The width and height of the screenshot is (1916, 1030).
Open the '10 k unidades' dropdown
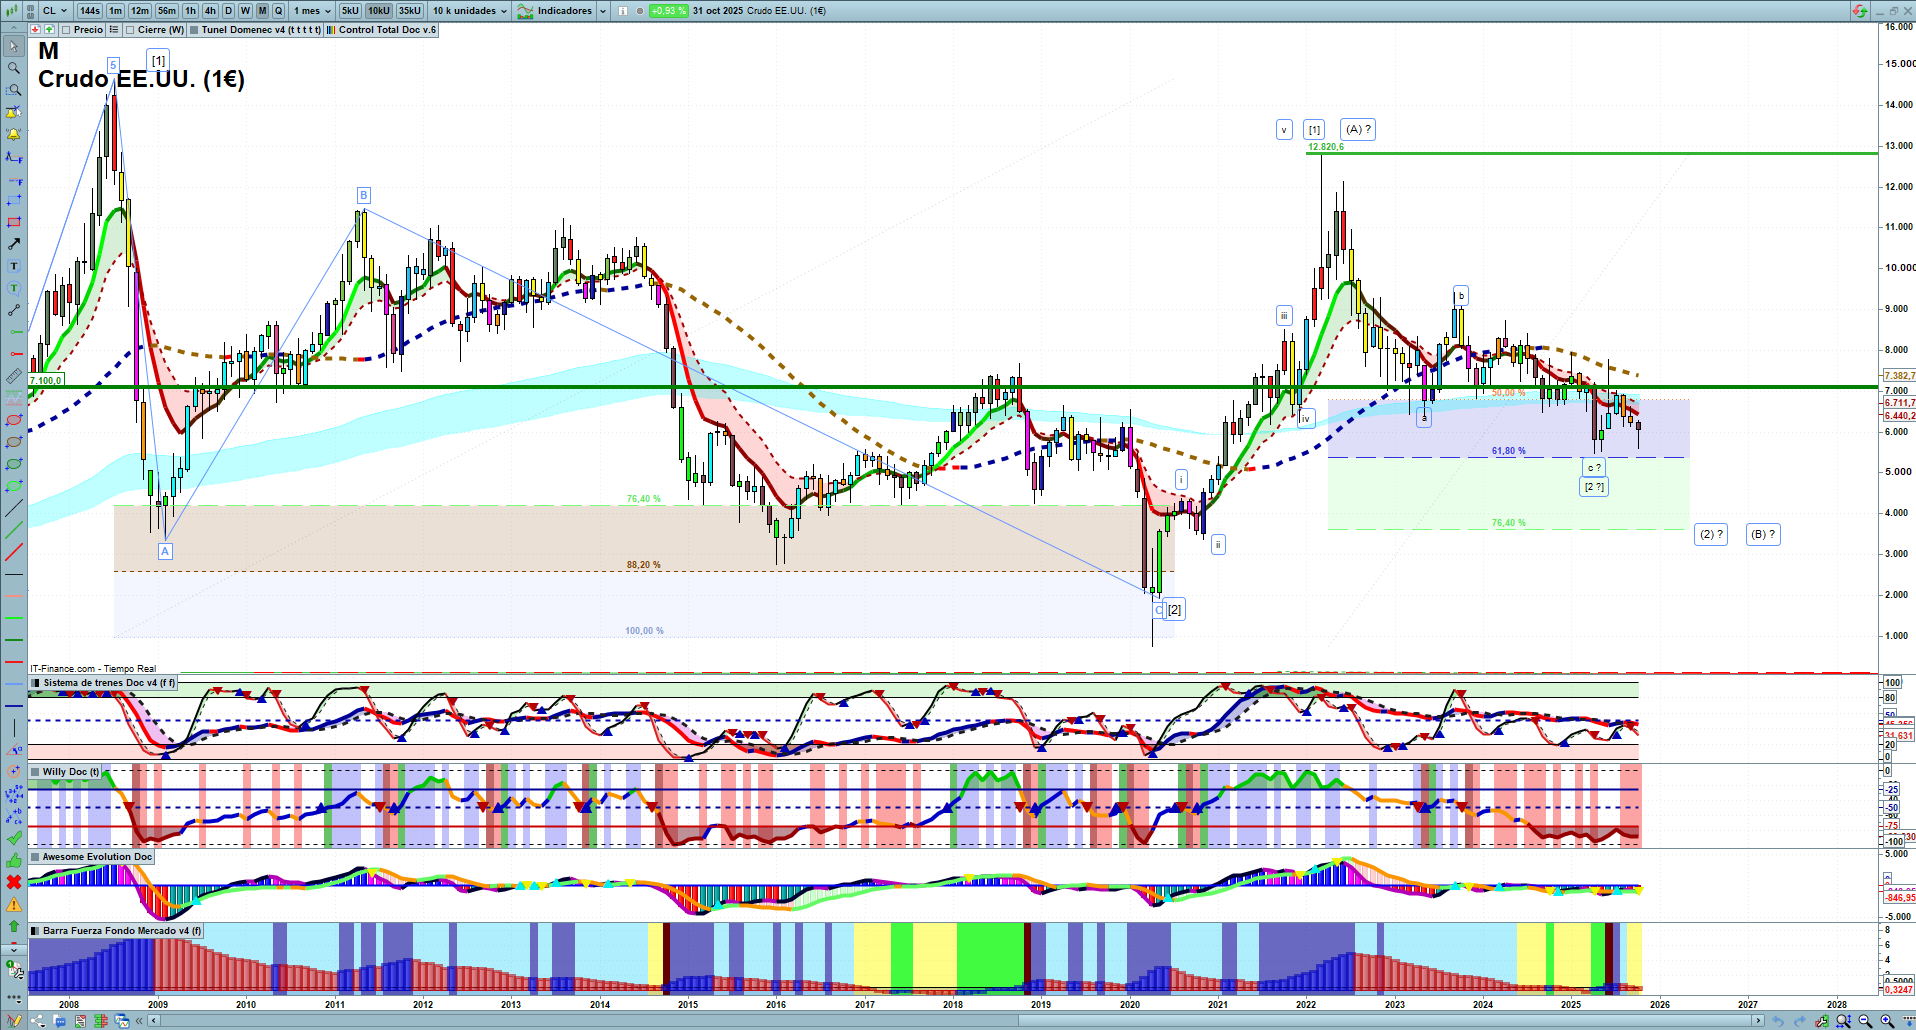coord(470,11)
